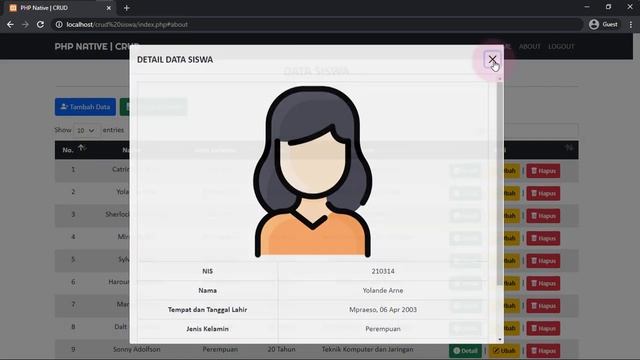Select birth info Mpraeso, 06 Apr 2003

(x=383, y=310)
